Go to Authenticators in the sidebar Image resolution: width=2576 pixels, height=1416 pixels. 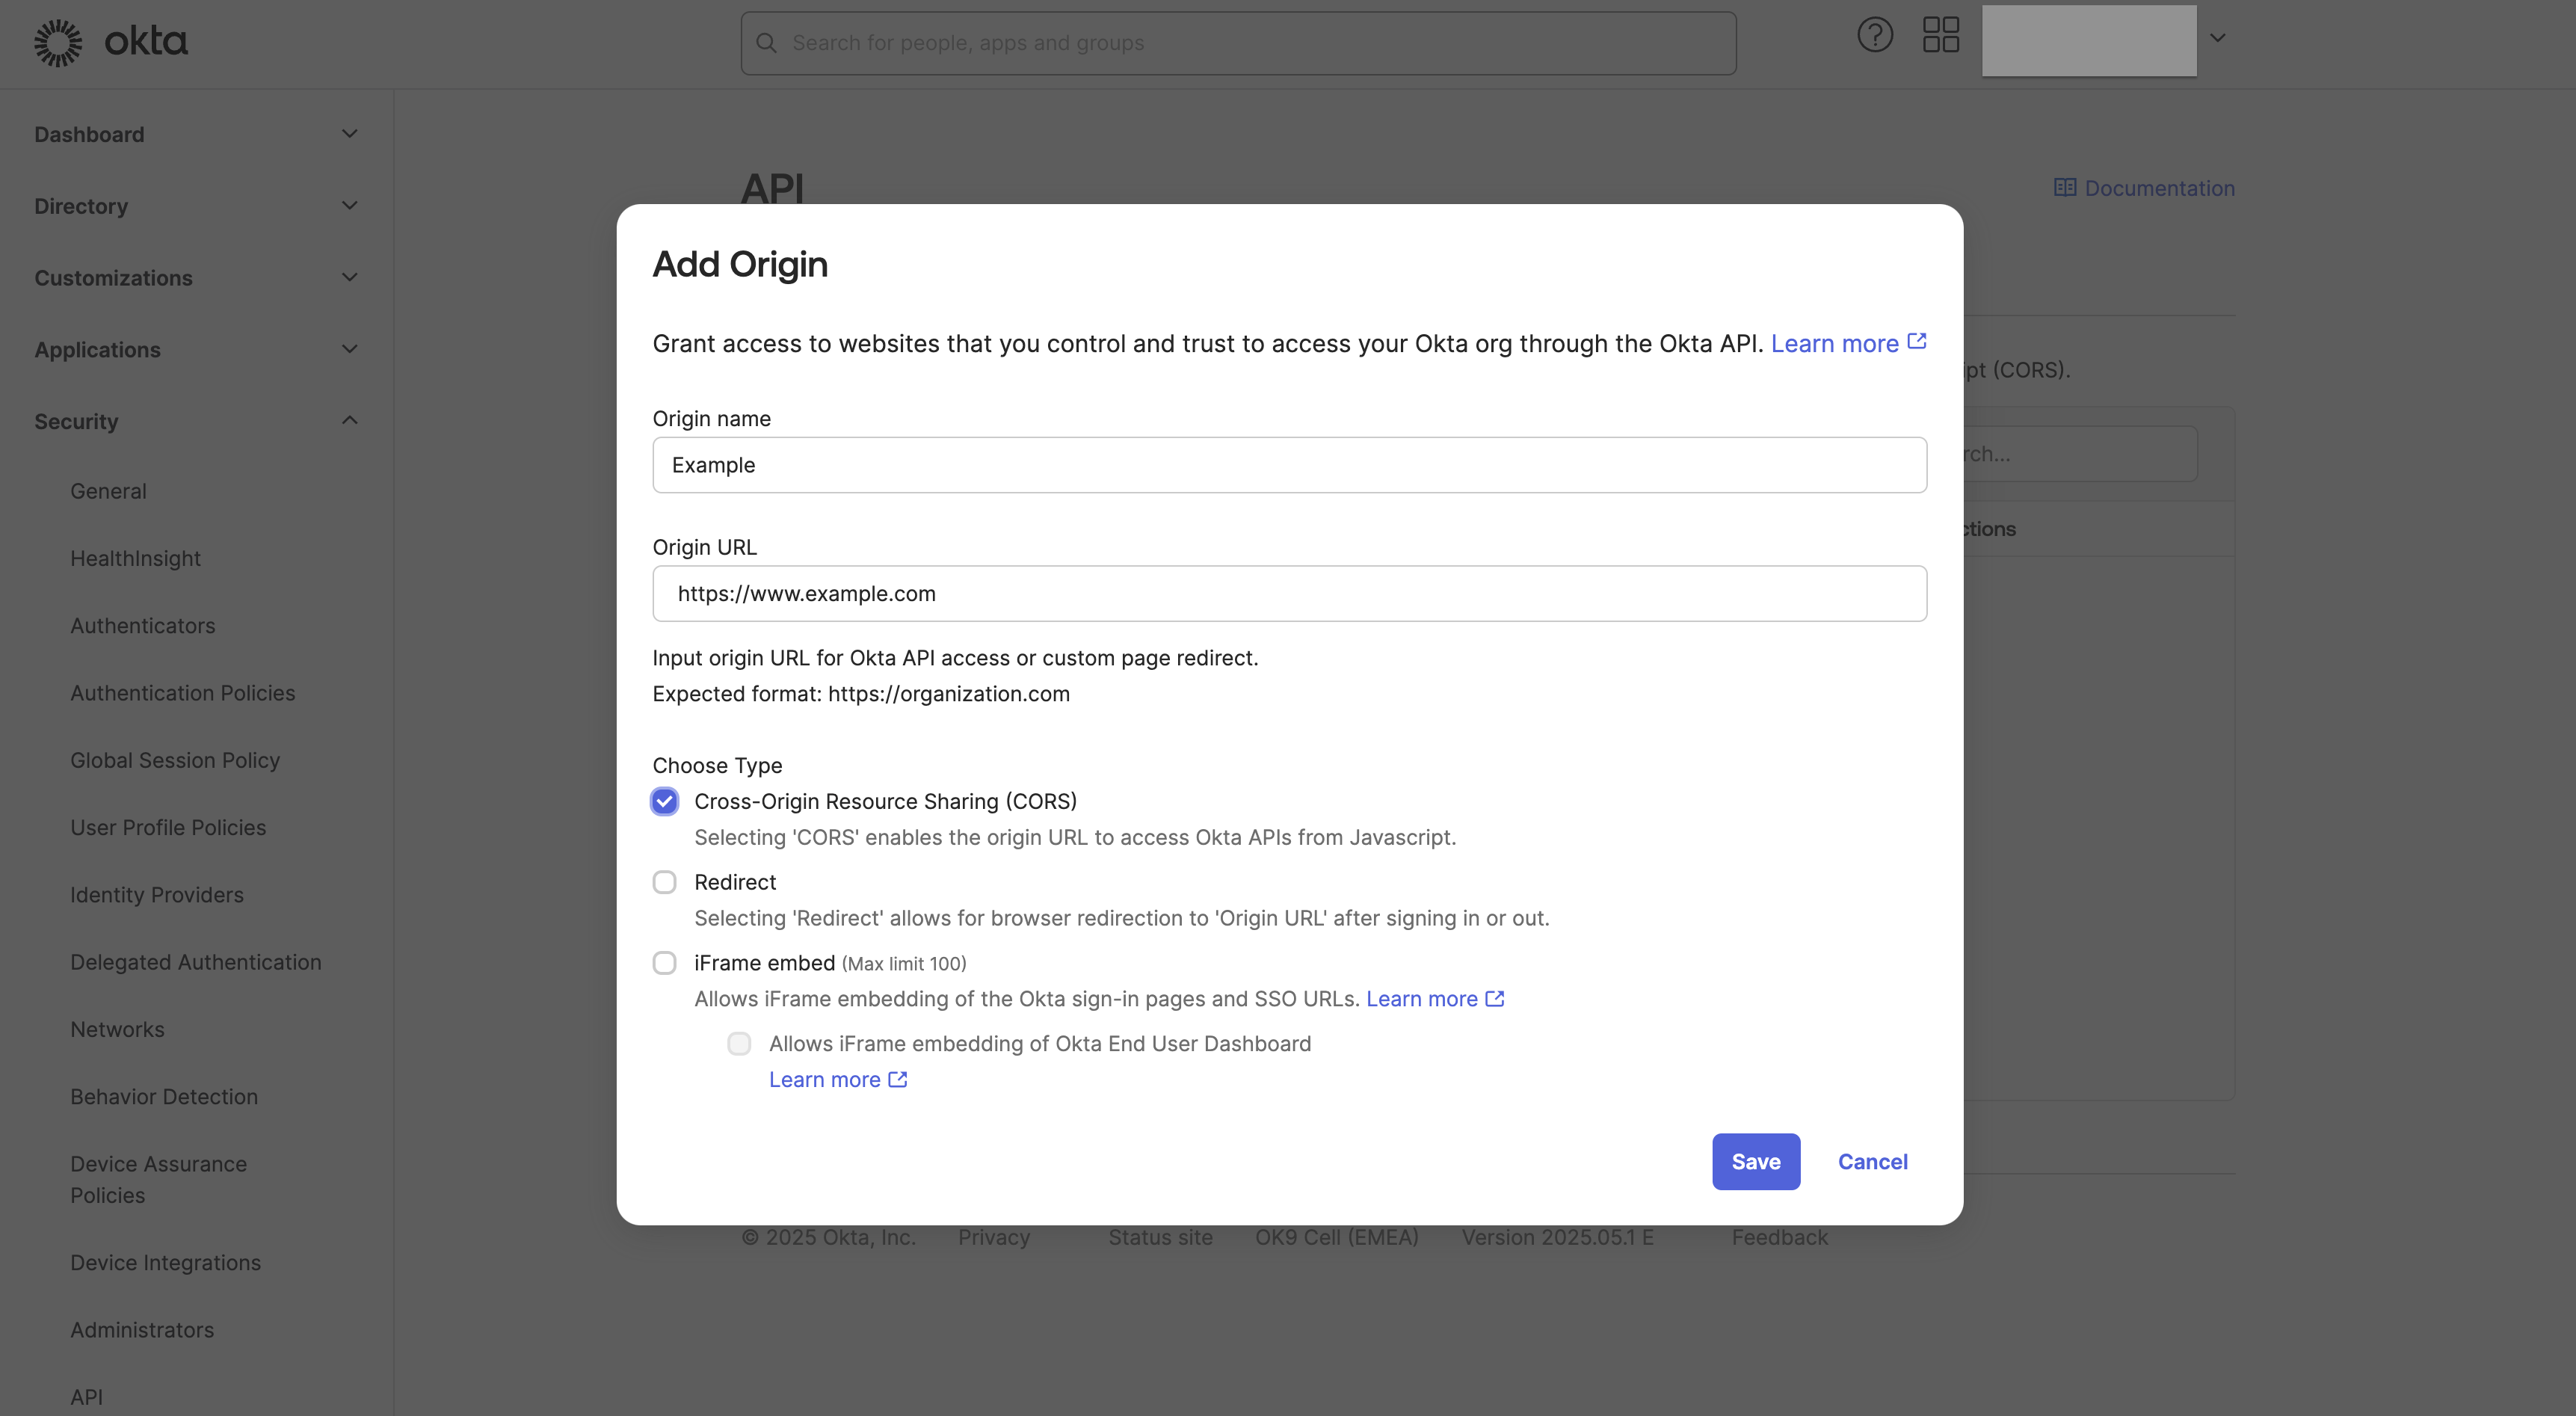142,626
